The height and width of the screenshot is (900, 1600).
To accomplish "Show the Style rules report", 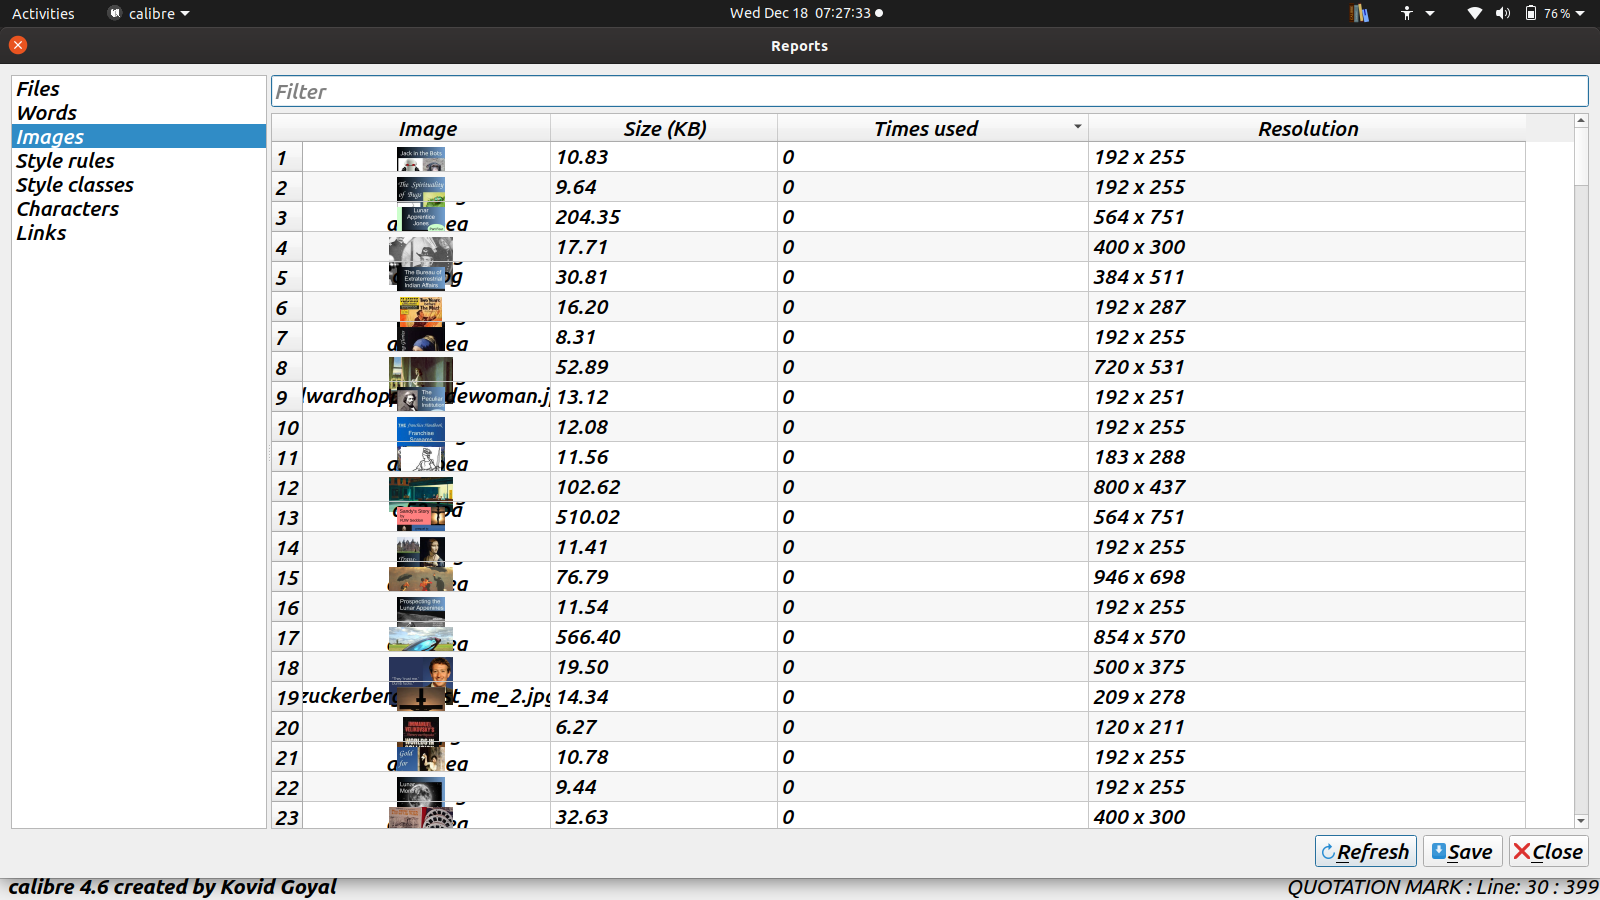I will pyautogui.click(x=138, y=161).
